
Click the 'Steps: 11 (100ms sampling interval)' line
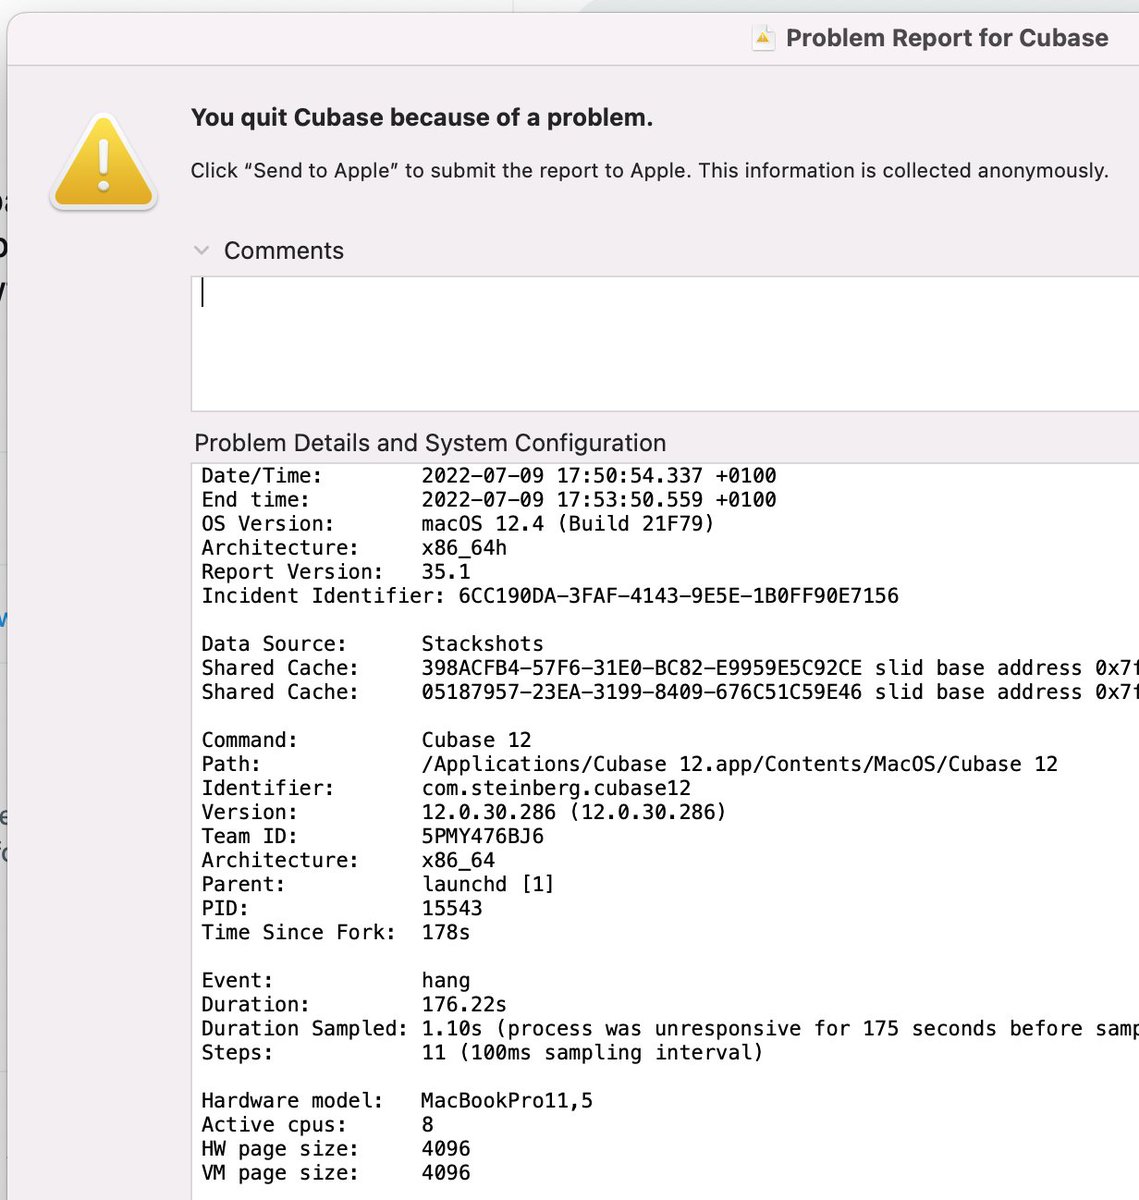[x=483, y=1052]
